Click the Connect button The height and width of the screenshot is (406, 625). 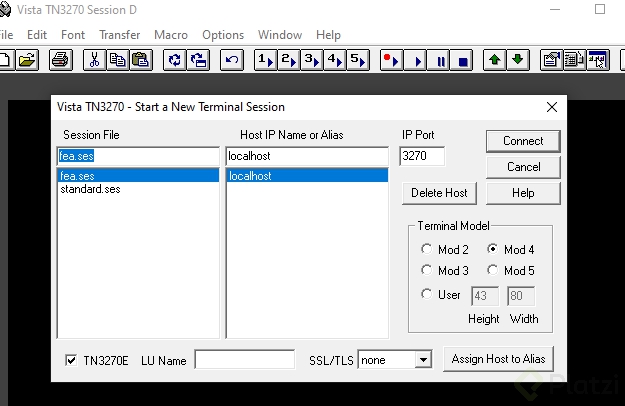click(523, 141)
